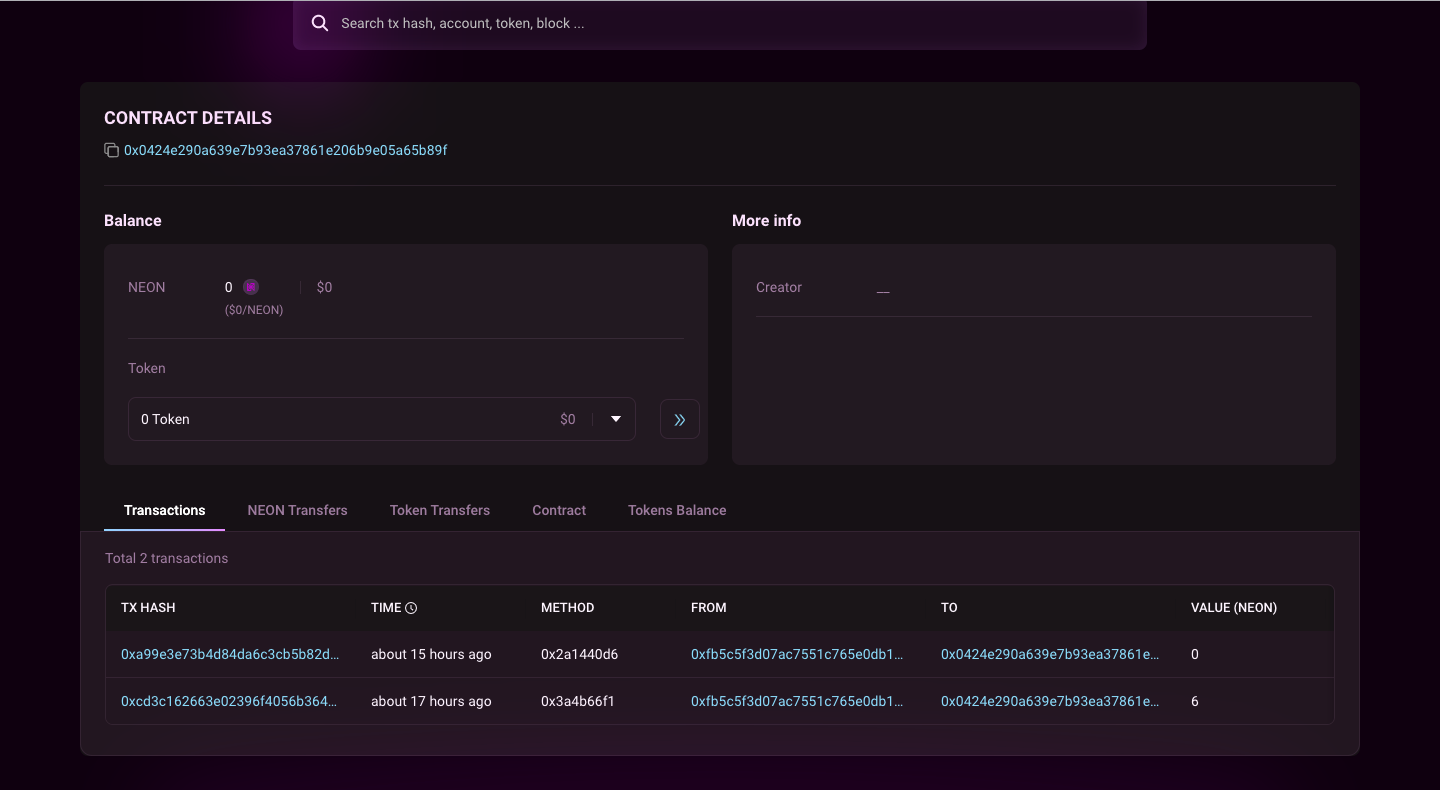Open transaction 0xa99e3e73b4d84da6c3cb5b82d...

pyautogui.click(x=229, y=654)
